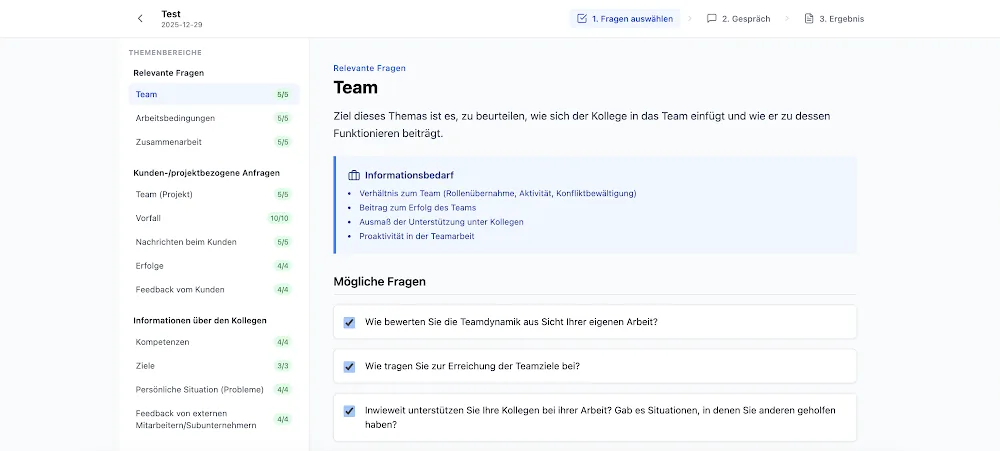Go back using the left arrow icon
This screenshot has width=1000, height=451.
point(140,18)
